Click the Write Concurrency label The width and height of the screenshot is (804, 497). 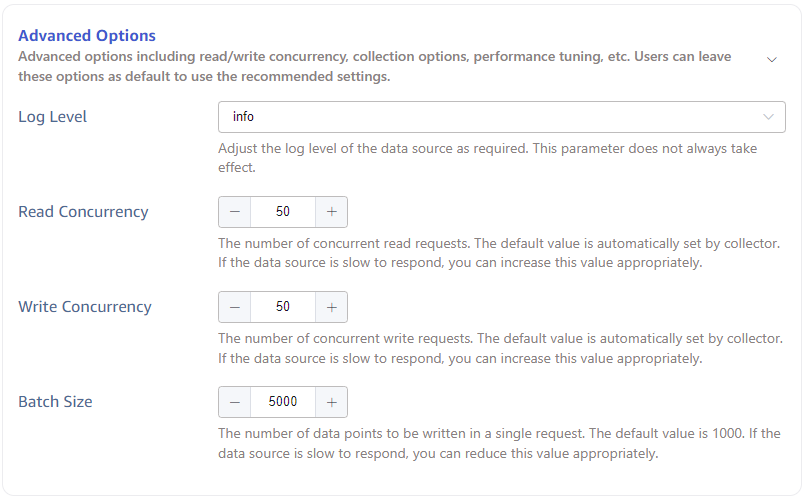[85, 307]
